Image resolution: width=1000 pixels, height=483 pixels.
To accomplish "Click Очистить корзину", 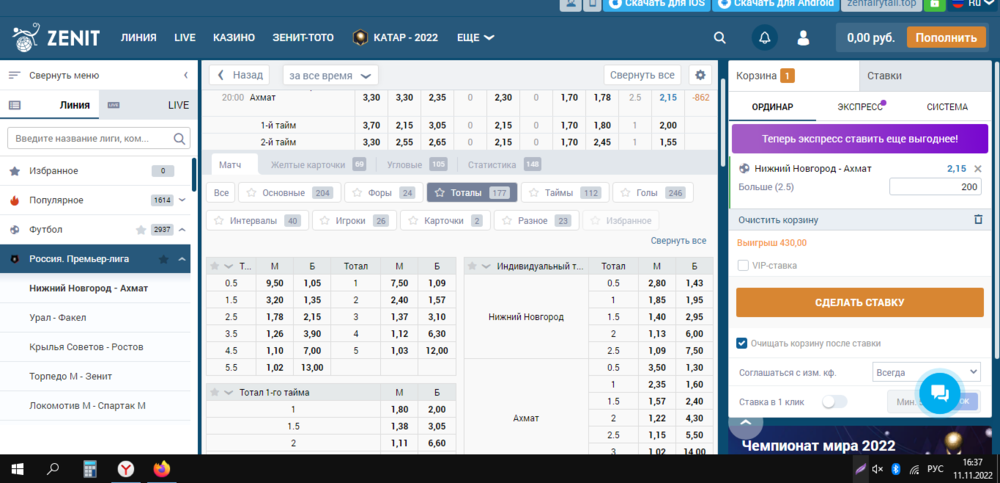I will pyautogui.click(x=778, y=219).
